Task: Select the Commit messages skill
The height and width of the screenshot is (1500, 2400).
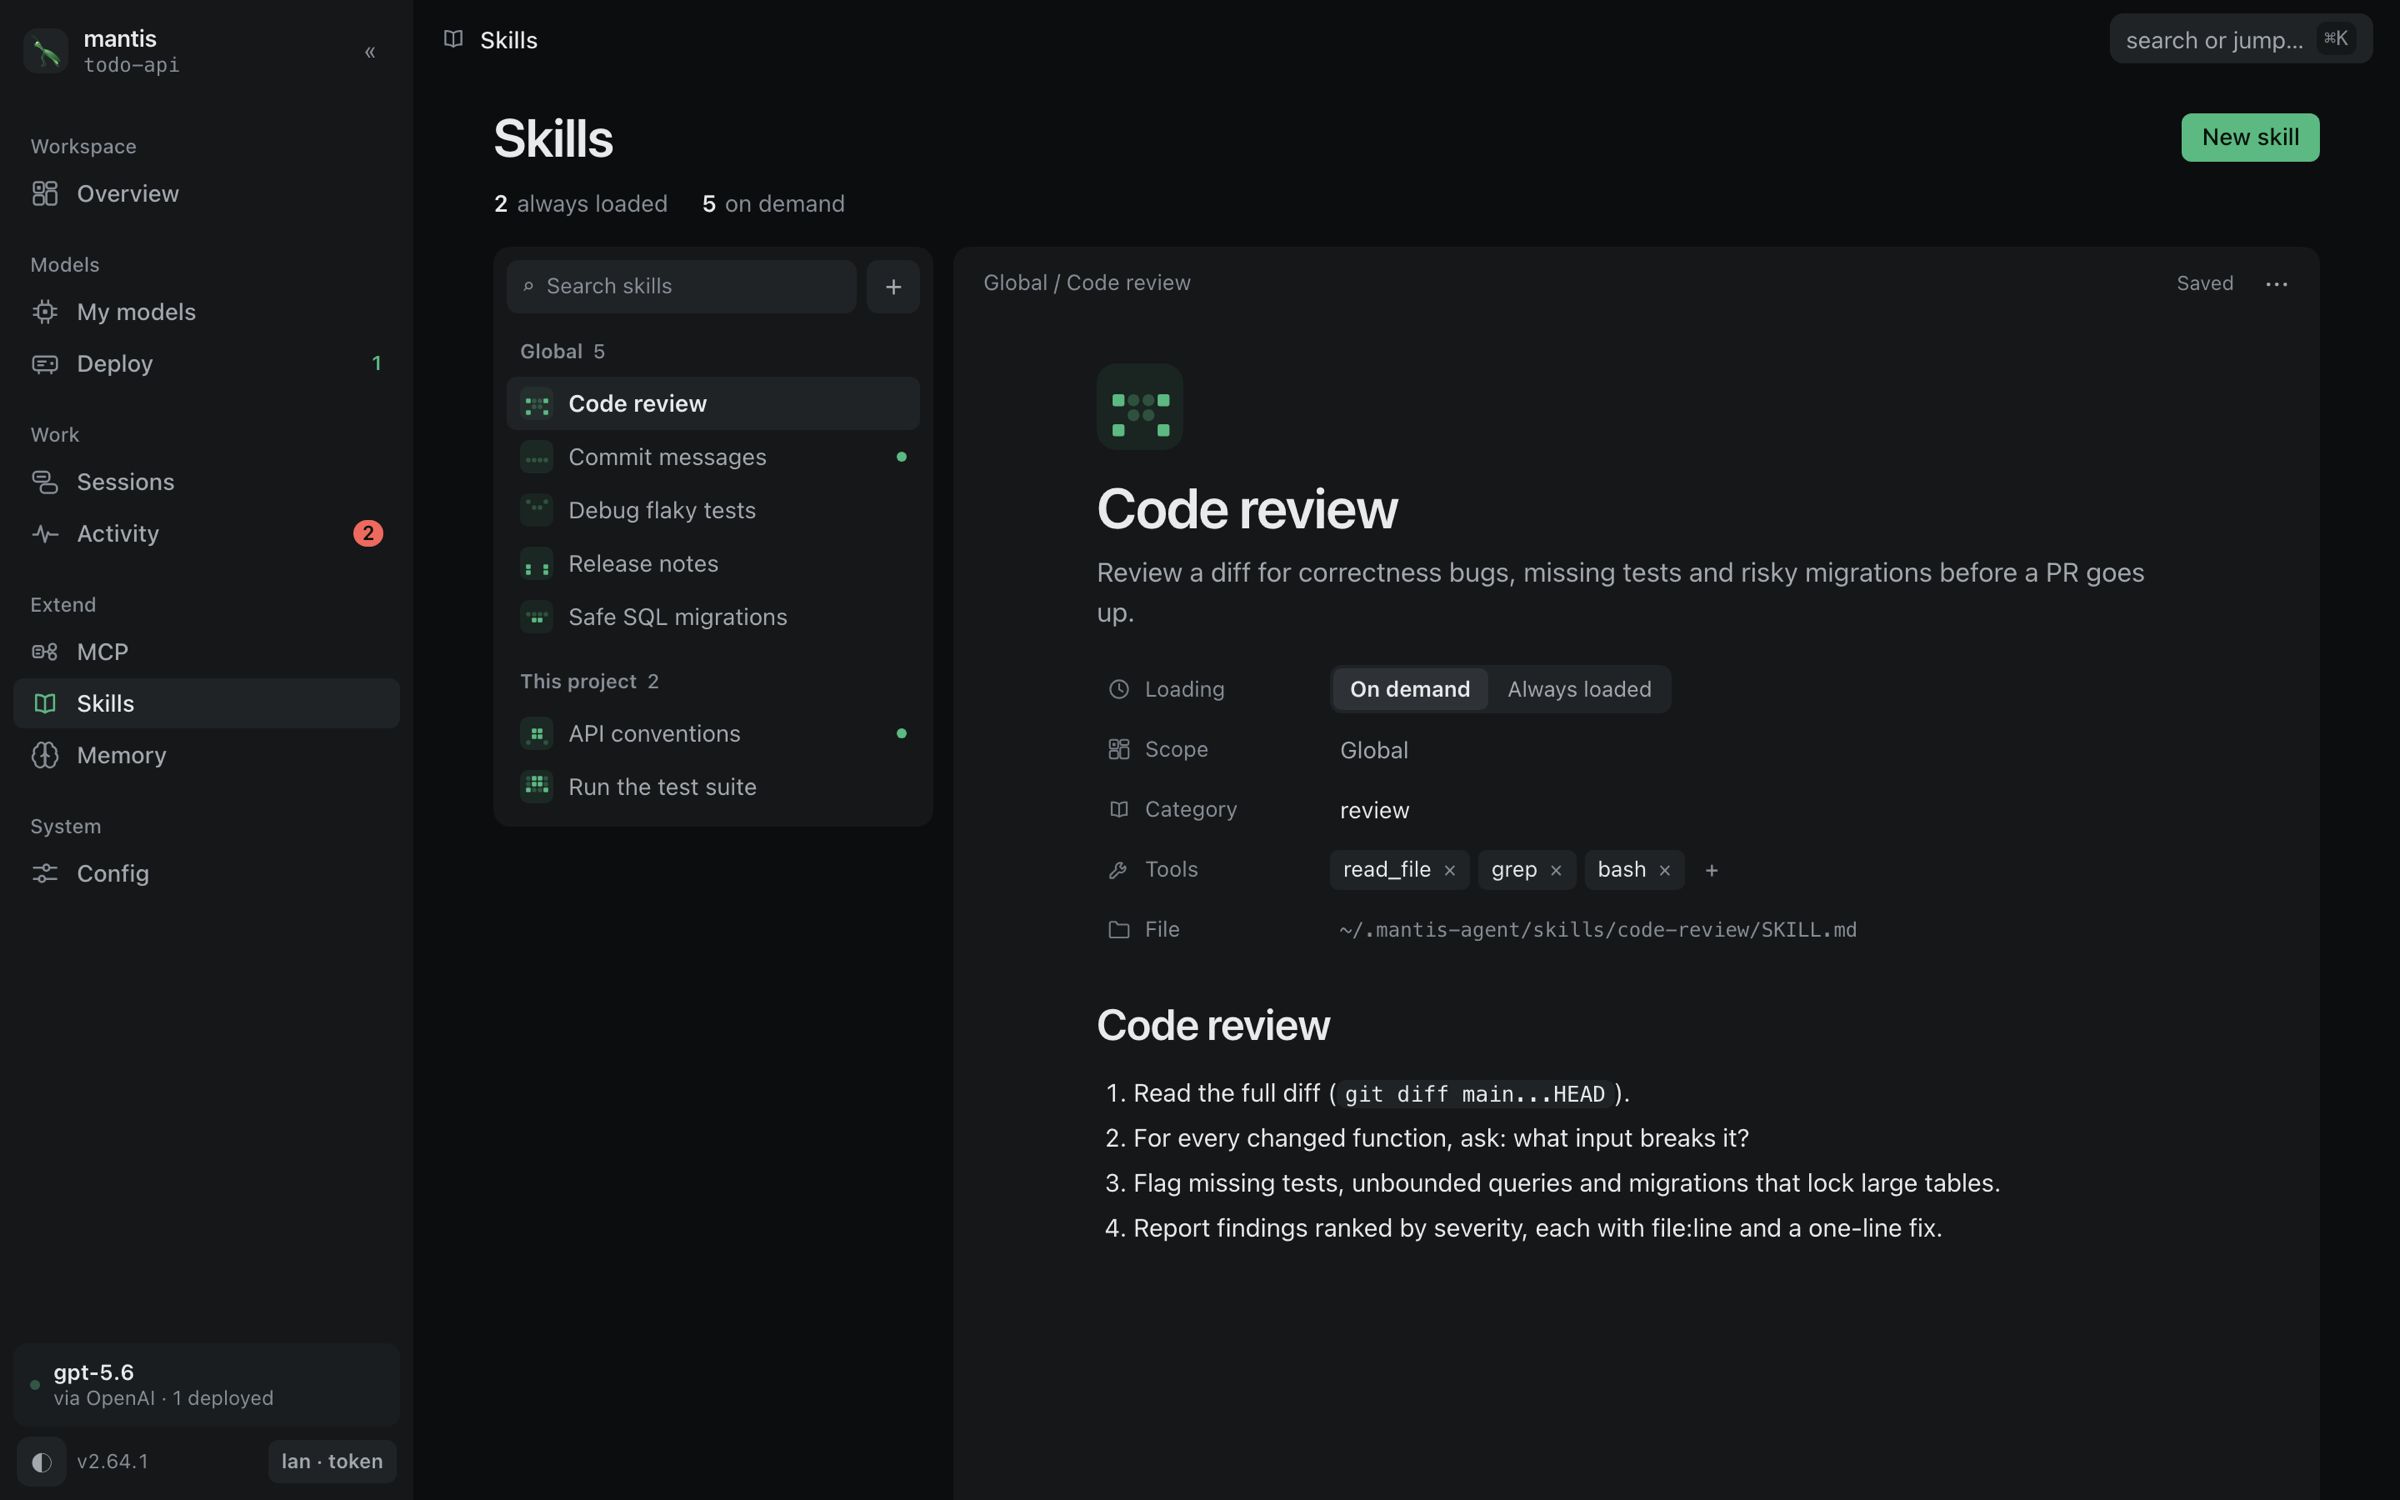Action: tap(713, 457)
